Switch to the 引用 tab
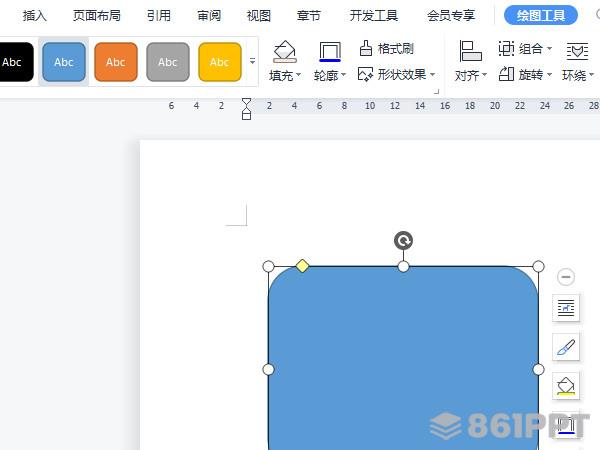Screen dimensions: 600x450 (159, 16)
